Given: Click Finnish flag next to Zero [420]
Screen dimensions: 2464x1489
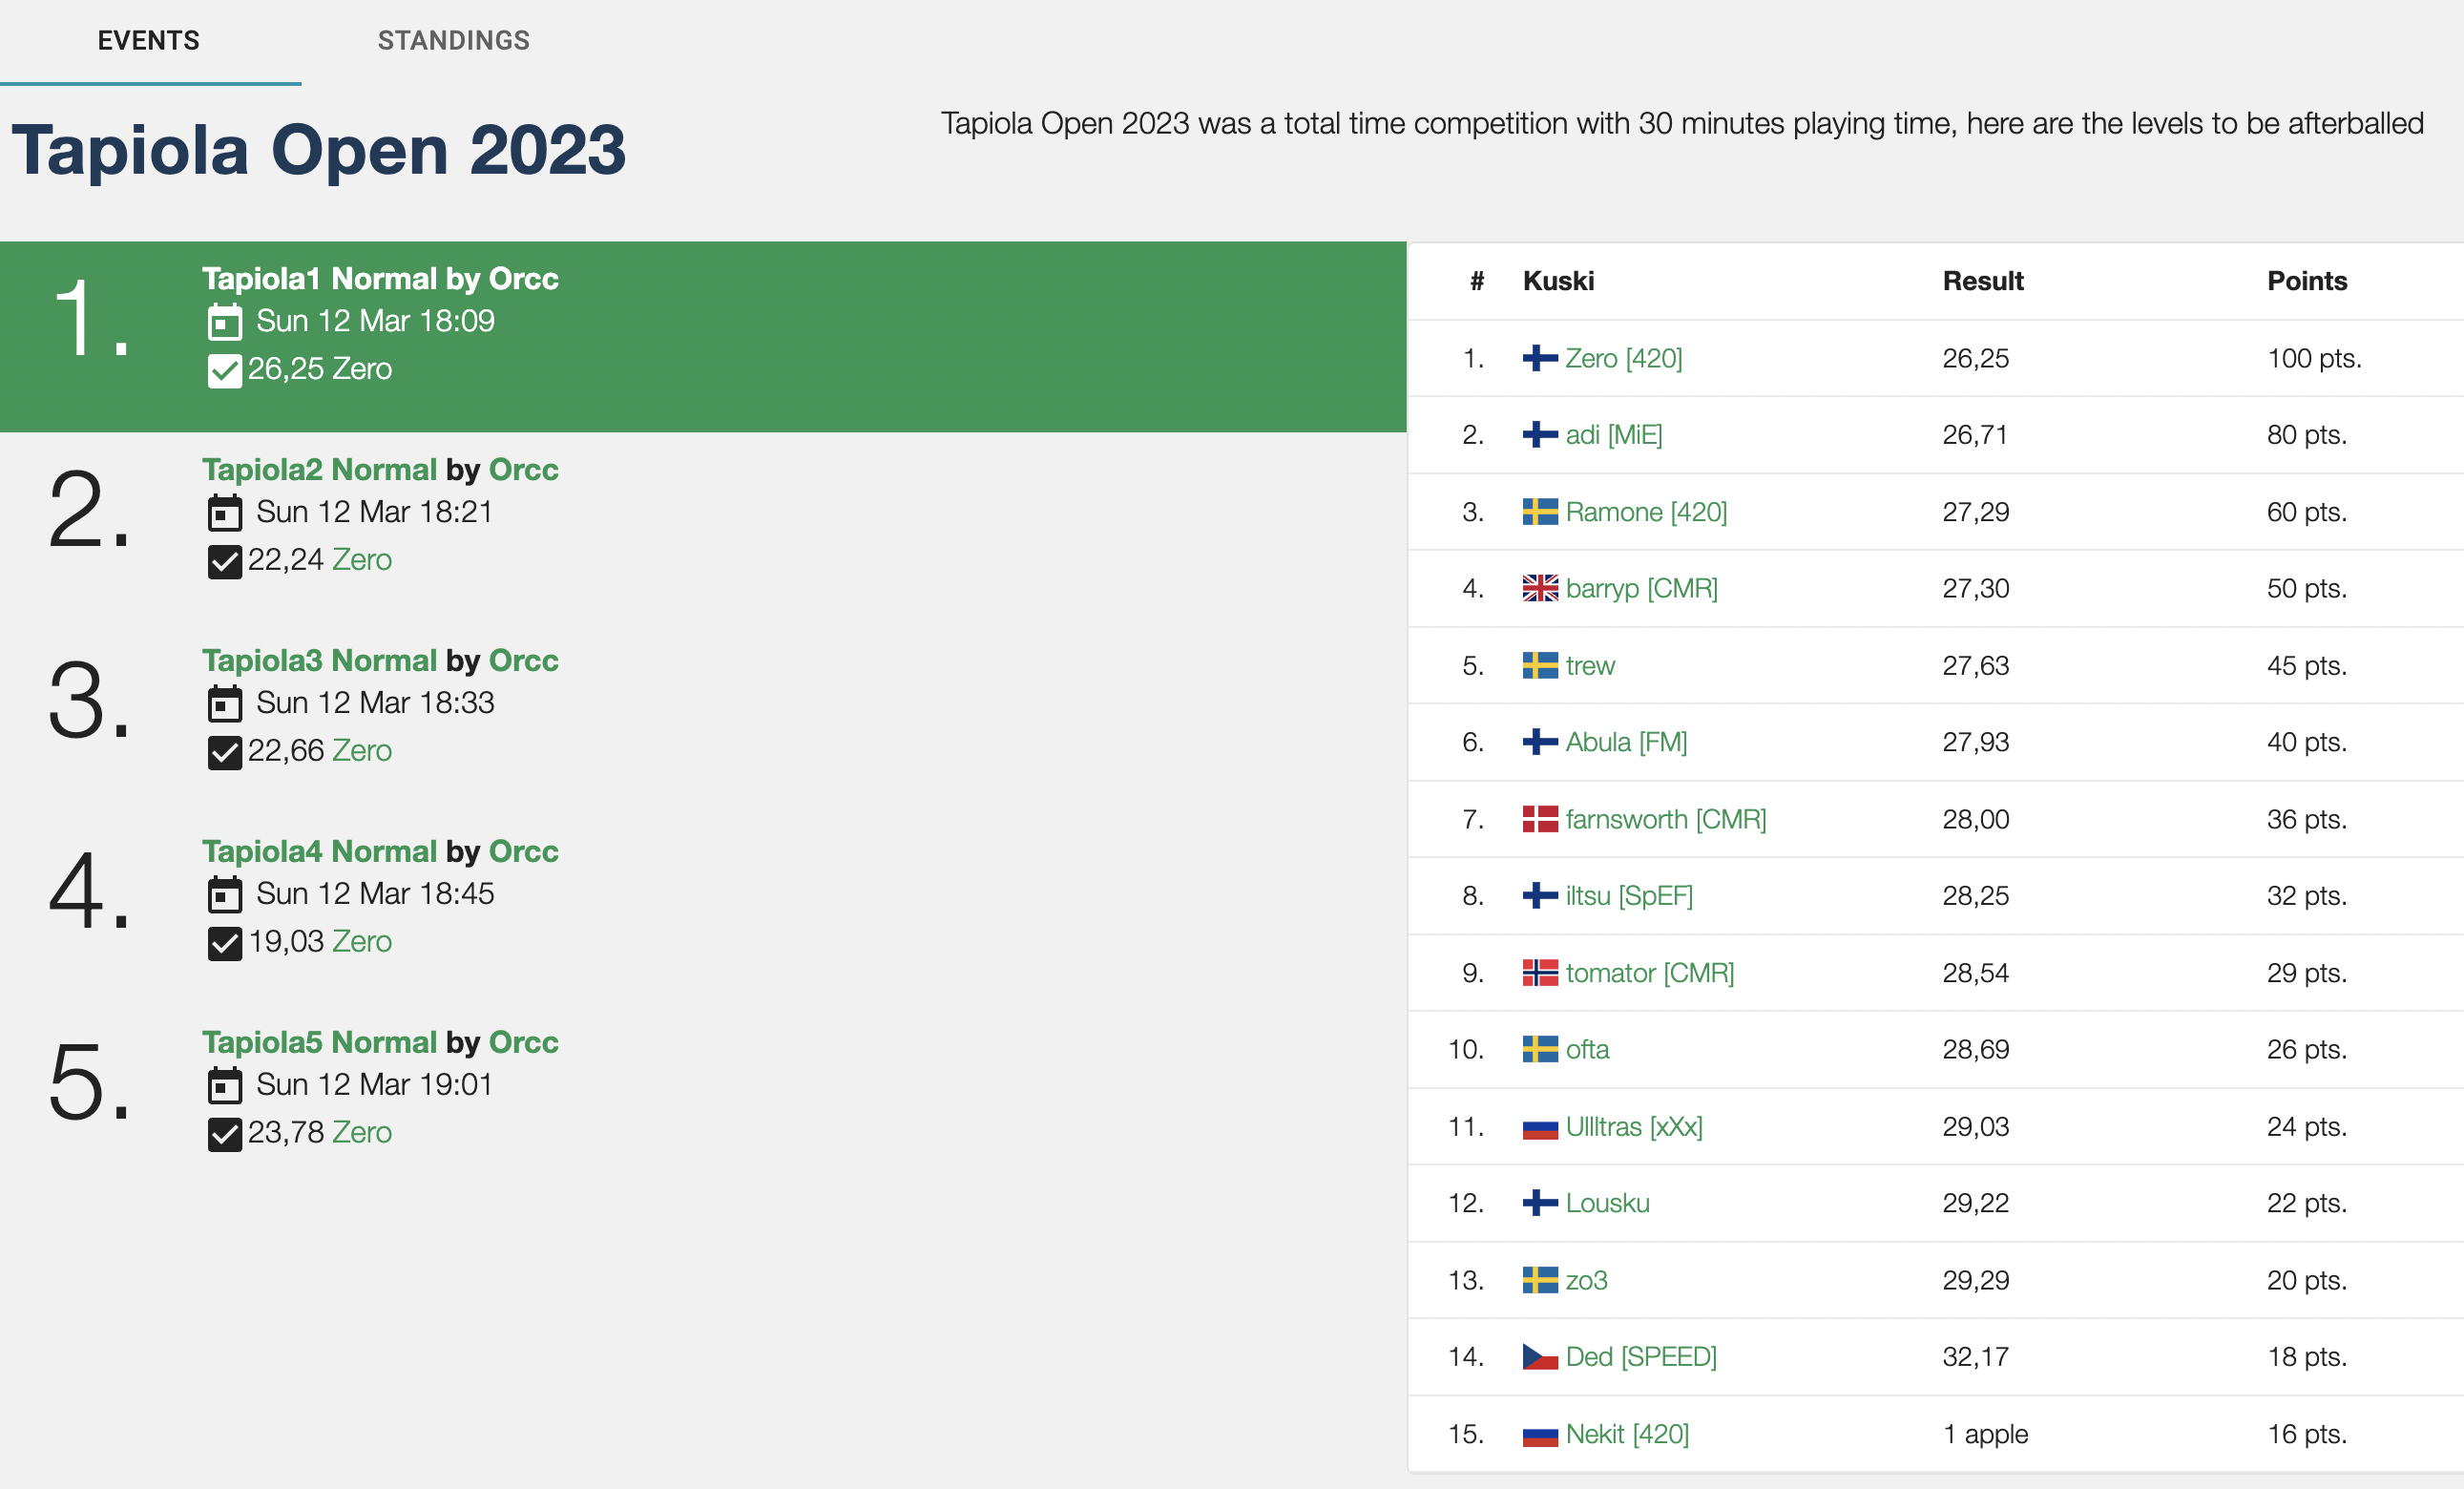Looking at the screenshot, I should (x=1540, y=358).
